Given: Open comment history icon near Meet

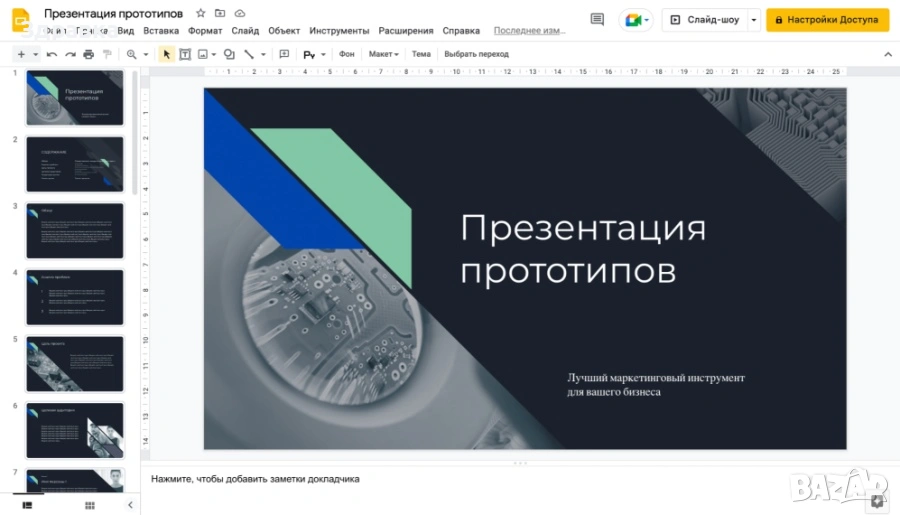Looking at the screenshot, I should point(597,19).
